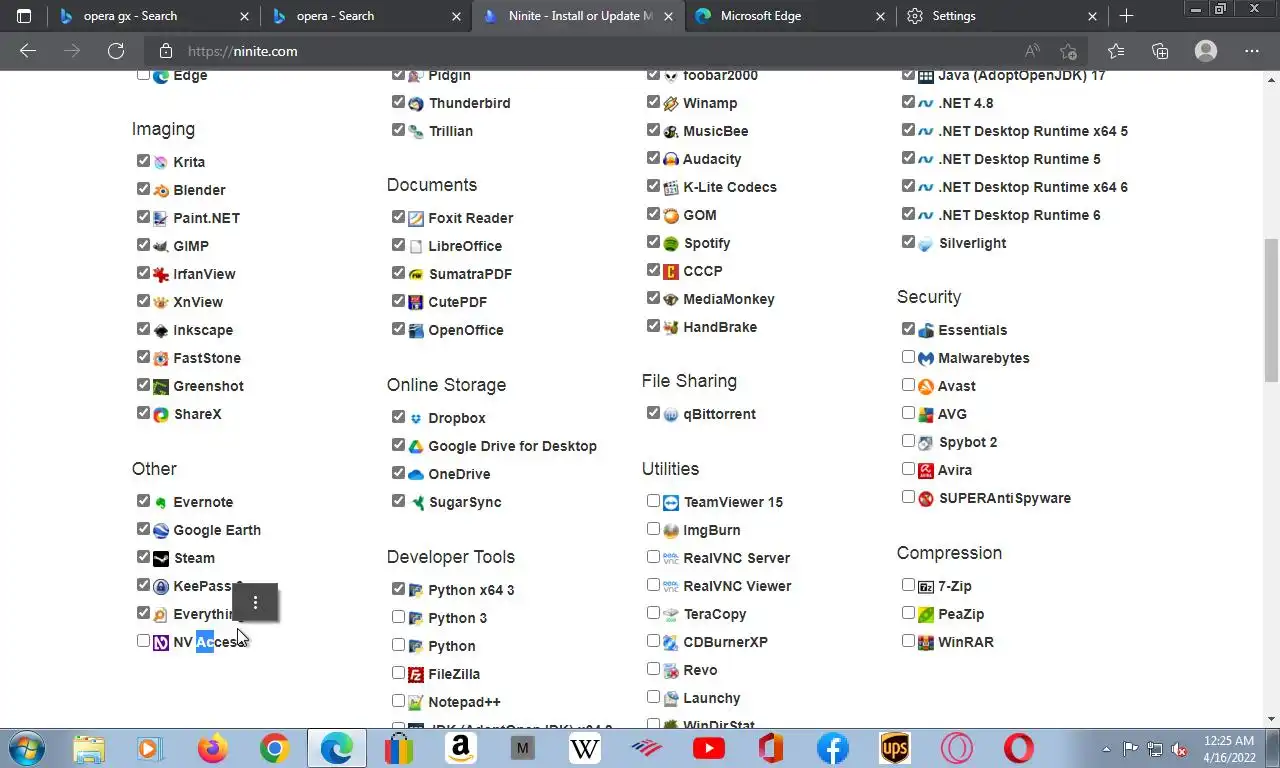Open Wikipedia shortcut in taskbar
Image resolution: width=1280 pixels, height=768 pixels.
(x=585, y=748)
